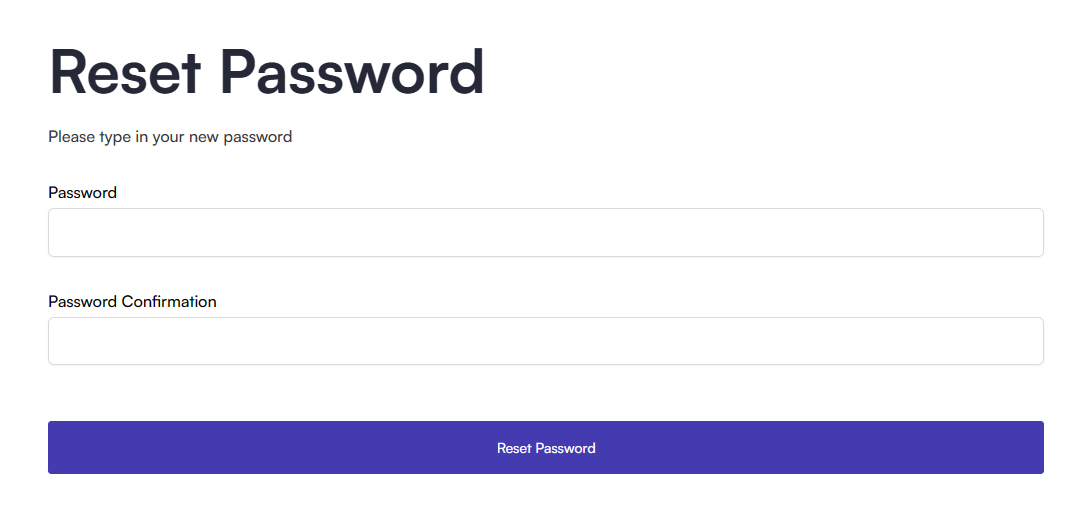1086x510 pixels.
Task: Click the white "Reset Password" button caption
Action: 546,448
